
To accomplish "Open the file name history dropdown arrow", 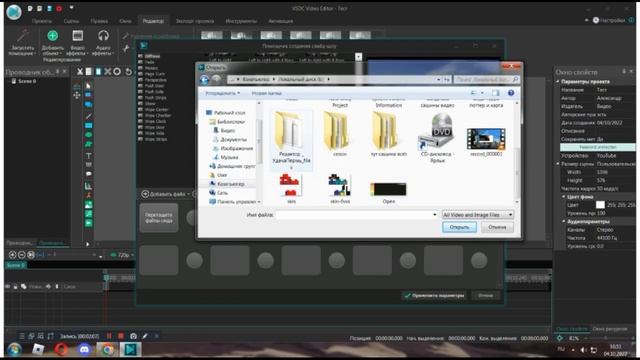I will [x=434, y=215].
